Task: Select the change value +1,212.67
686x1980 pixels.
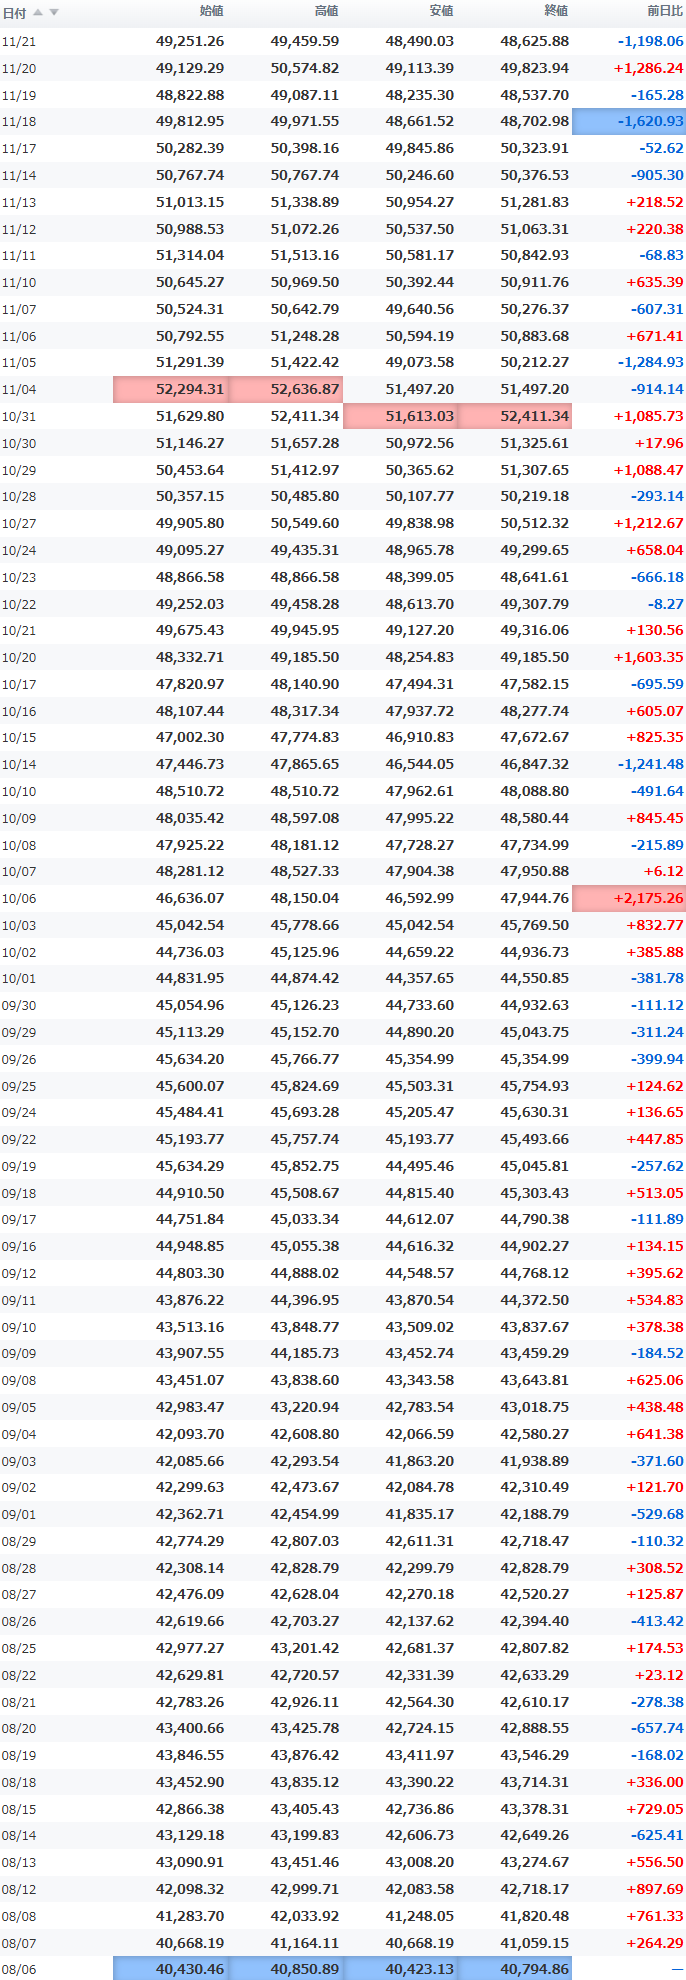Action: 648,524
